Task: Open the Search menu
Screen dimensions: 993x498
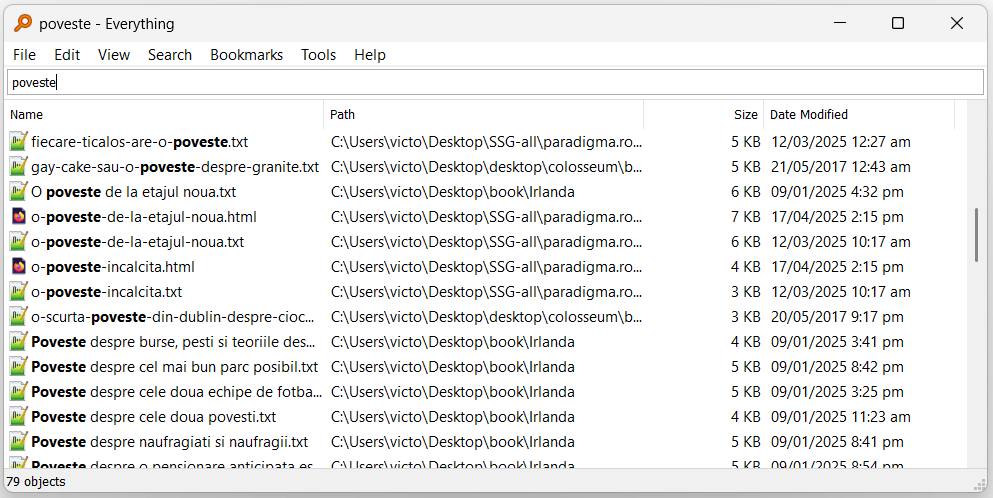Action: (170, 55)
